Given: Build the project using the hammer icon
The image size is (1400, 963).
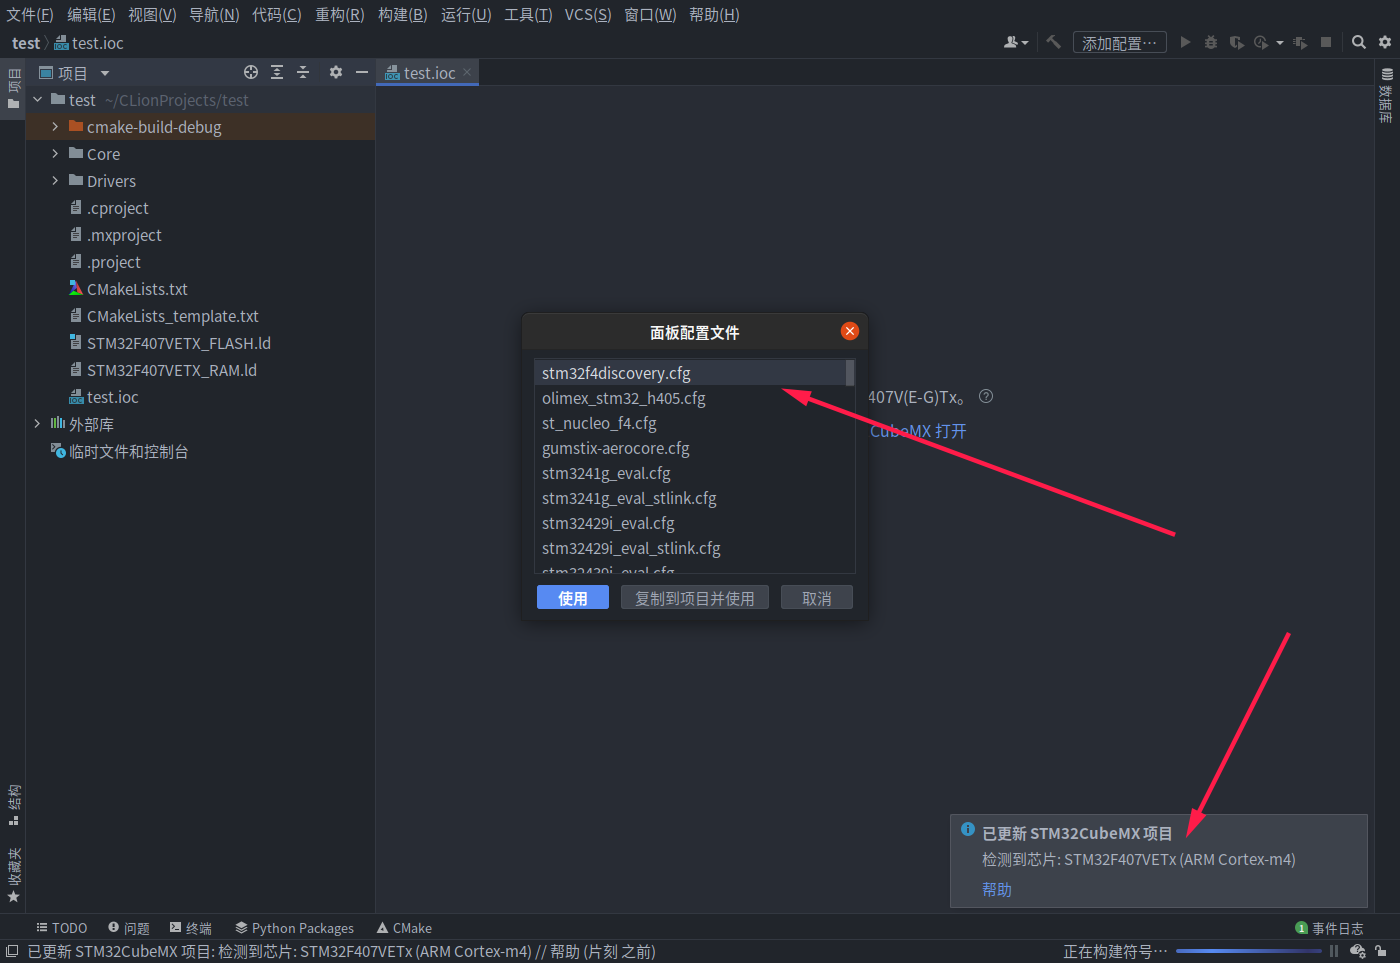Looking at the screenshot, I should (1052, 42).
